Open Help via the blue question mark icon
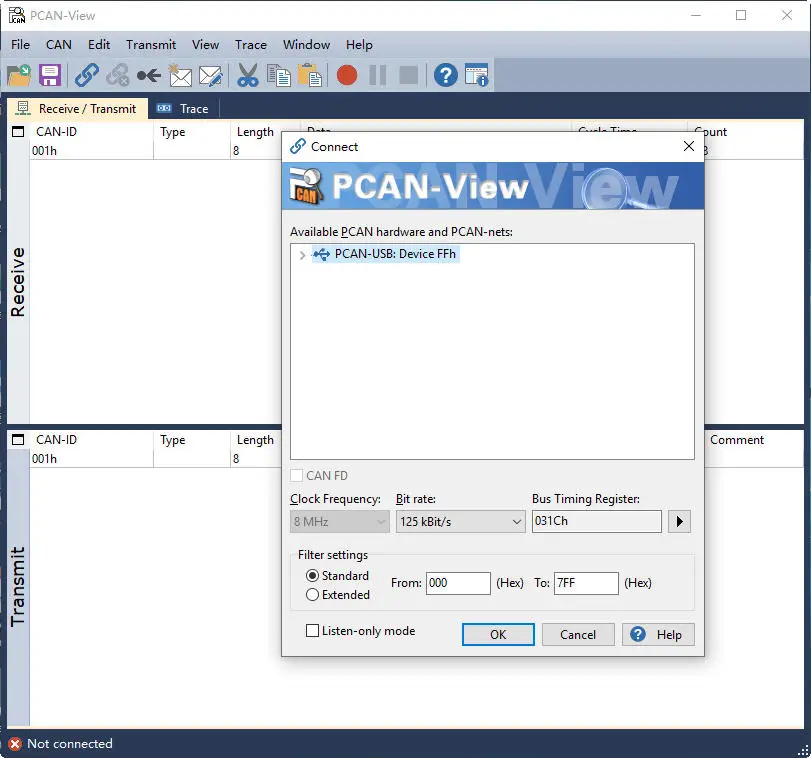 (445, 75)
